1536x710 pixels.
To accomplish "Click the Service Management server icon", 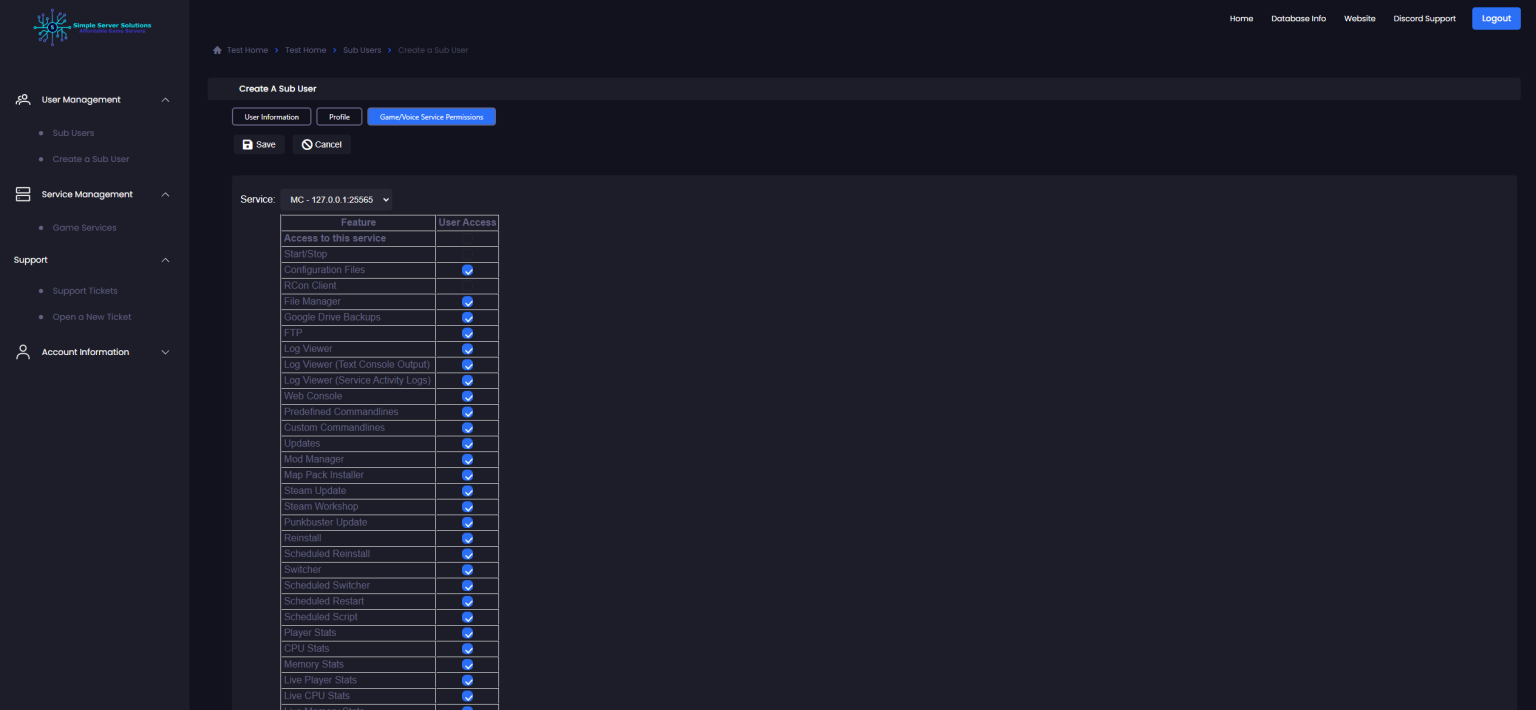I will [23, 194].
